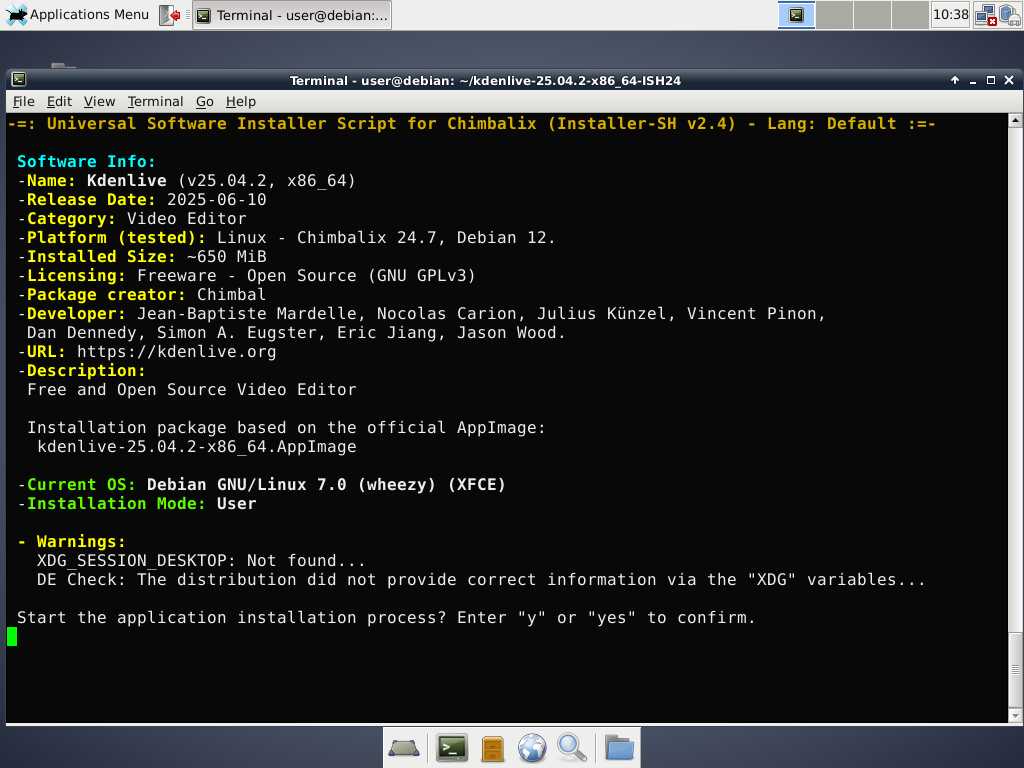Close the terminal window

1009,80
